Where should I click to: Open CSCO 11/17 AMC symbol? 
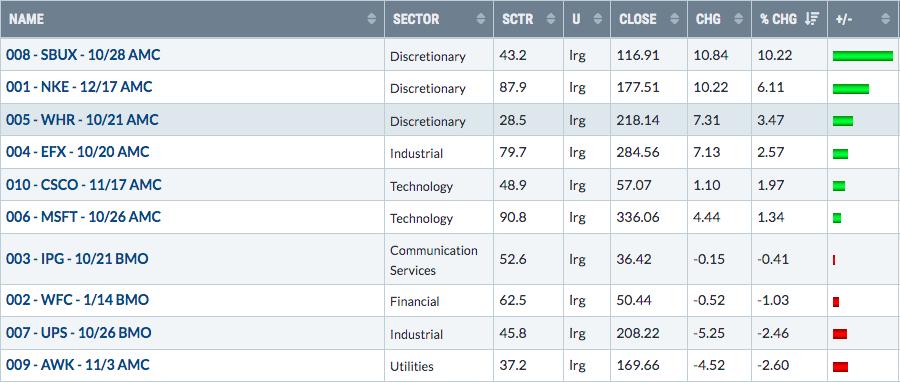[x=84, y=185]
